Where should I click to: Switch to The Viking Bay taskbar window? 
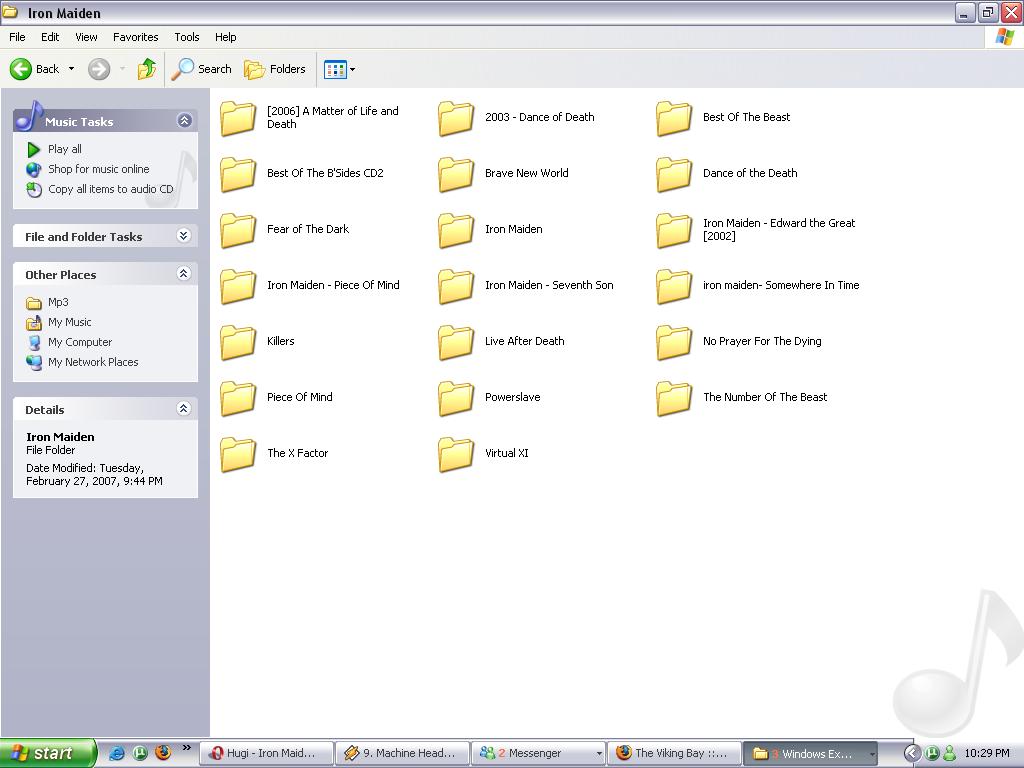674,754
